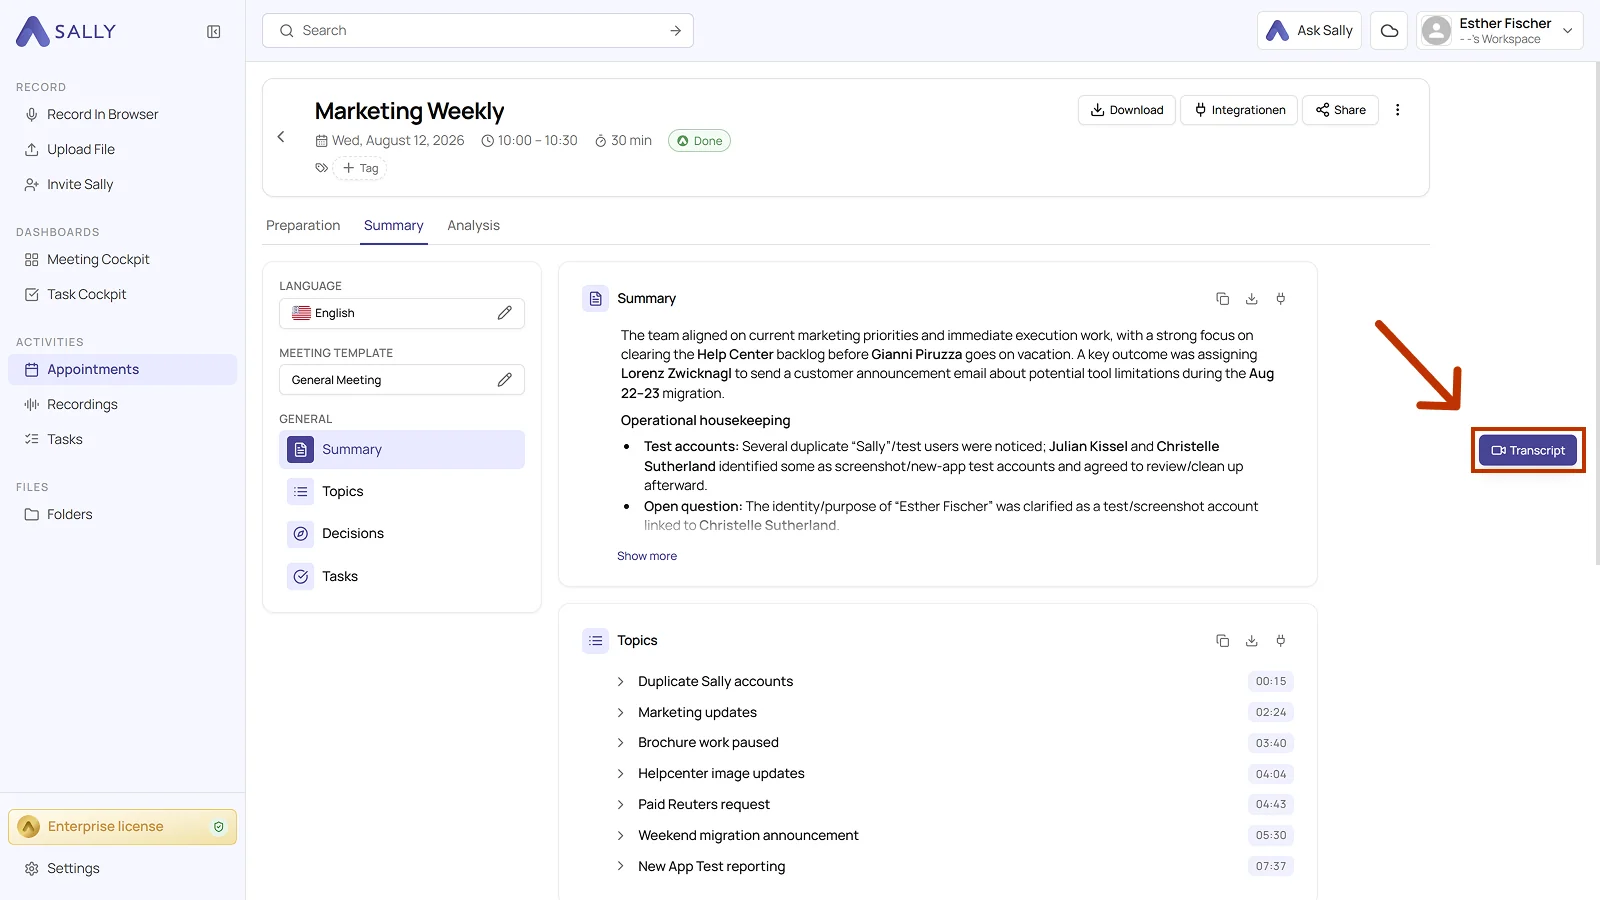
Task: Submit search with the arrow icon
Action: click(x=676, y=31)
